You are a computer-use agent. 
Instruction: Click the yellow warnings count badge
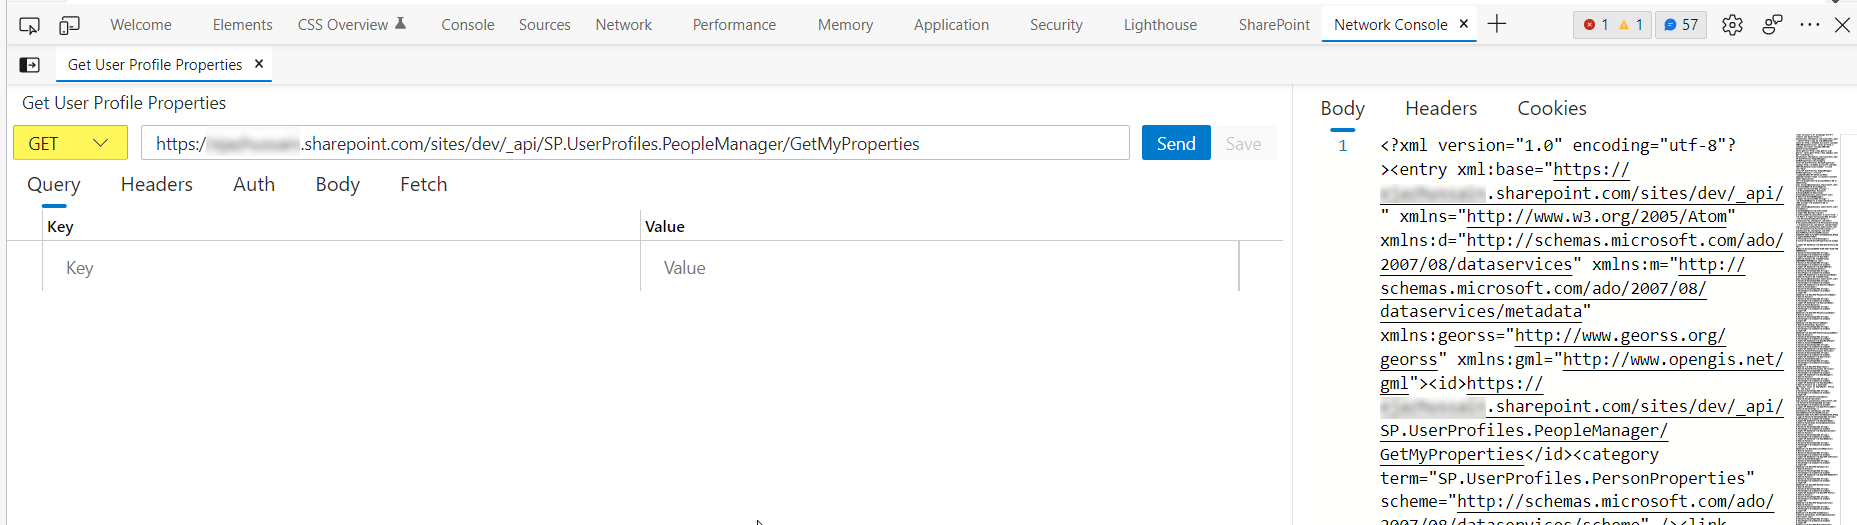coord(1631,25)
